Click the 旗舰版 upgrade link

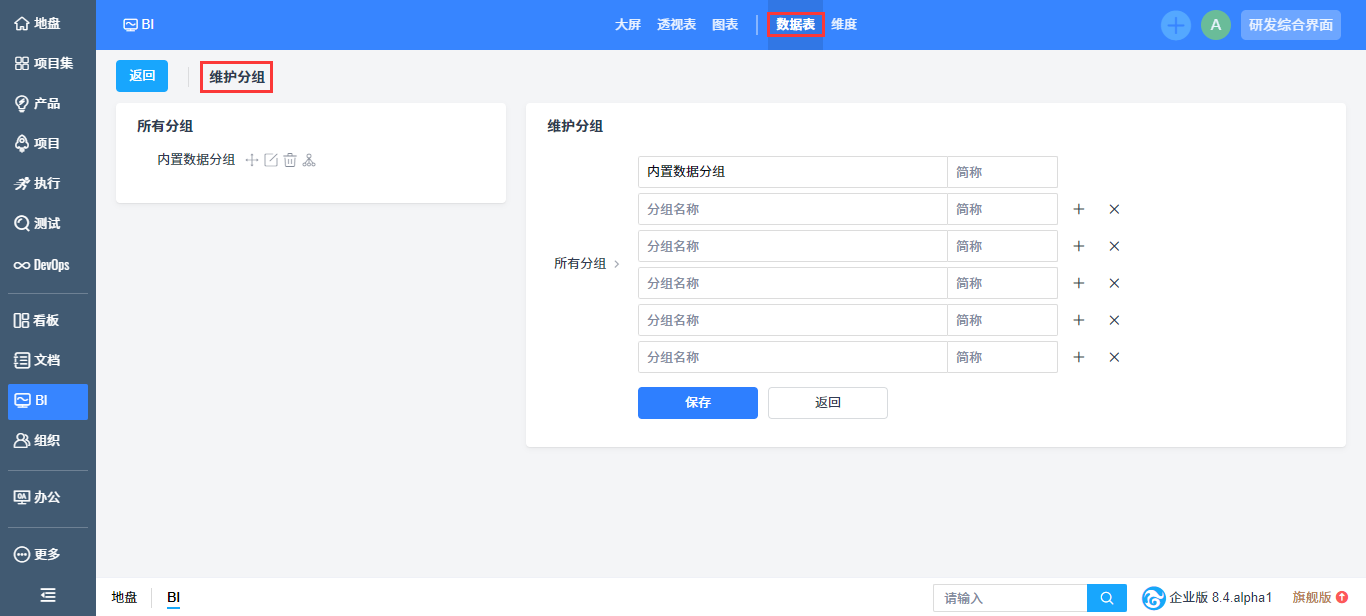[x=1319, y=597]
